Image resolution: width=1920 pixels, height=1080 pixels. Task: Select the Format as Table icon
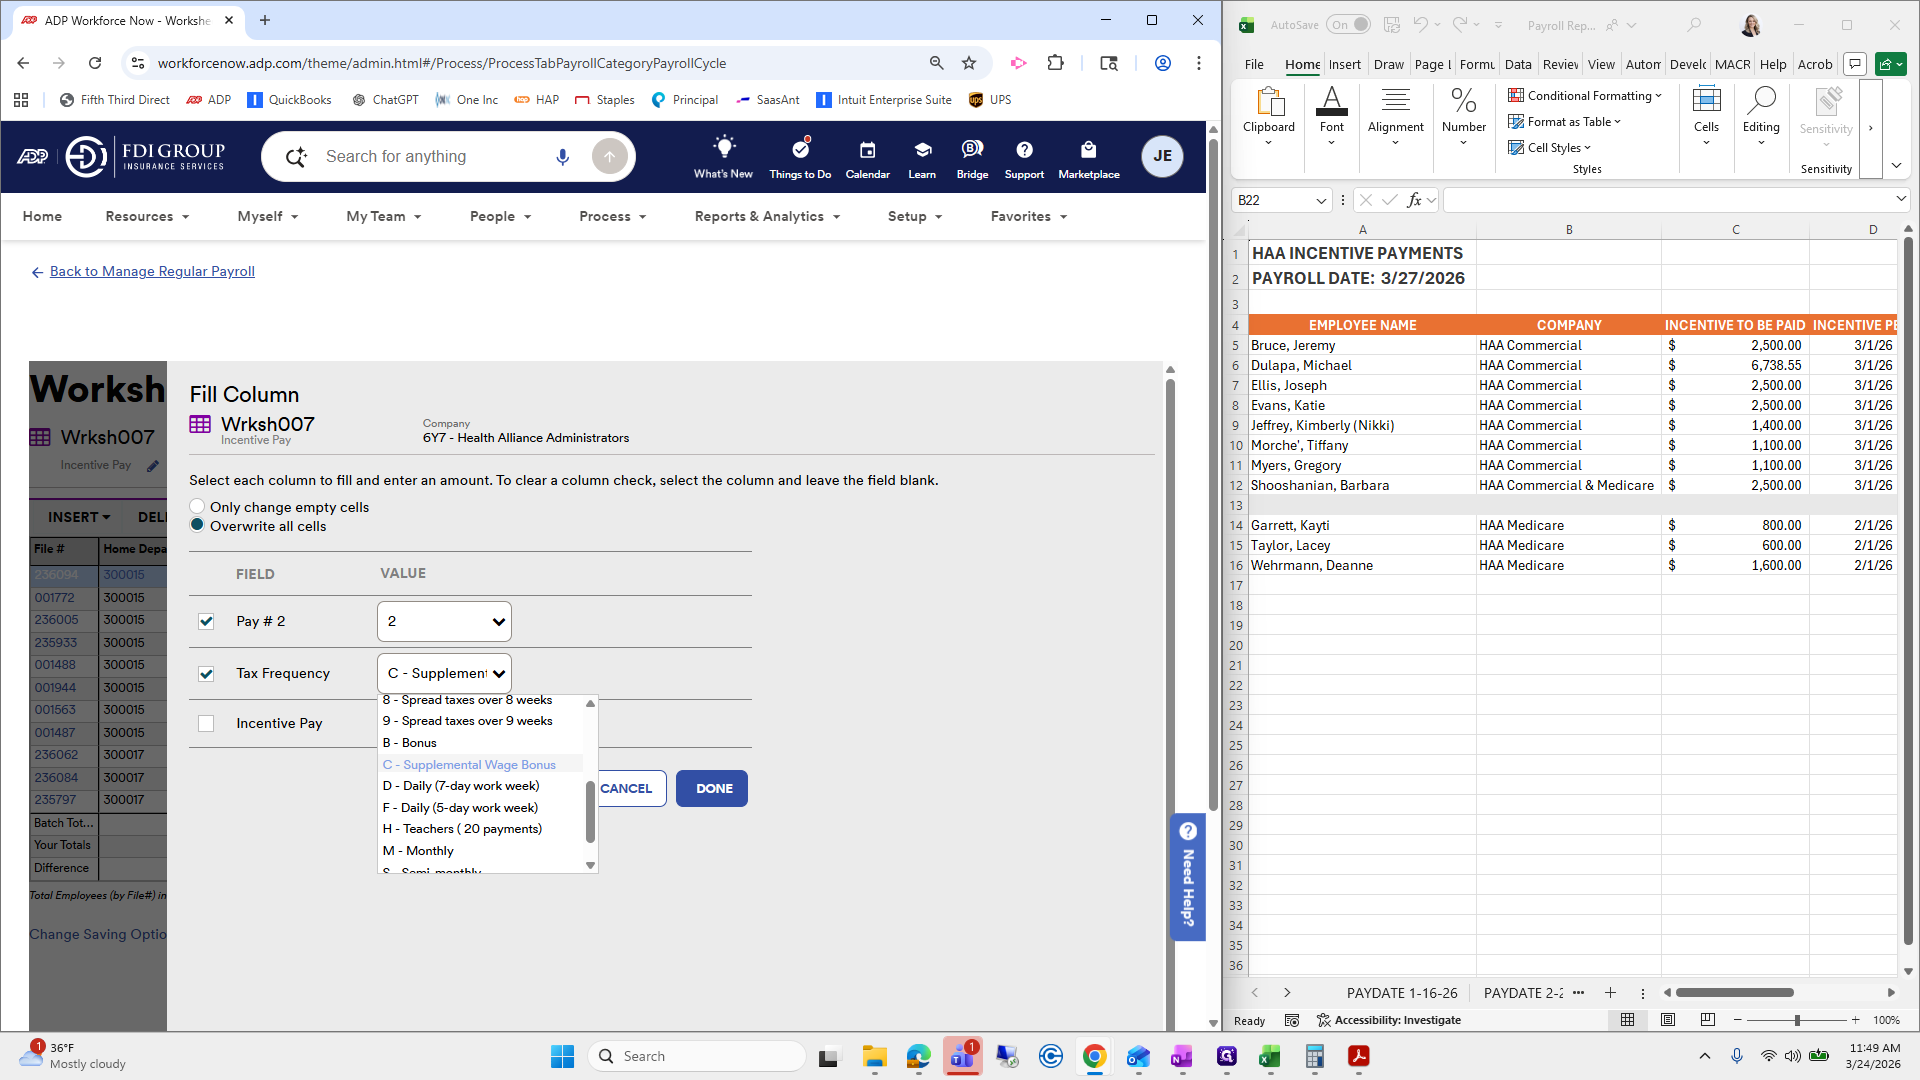point(1563,121)
